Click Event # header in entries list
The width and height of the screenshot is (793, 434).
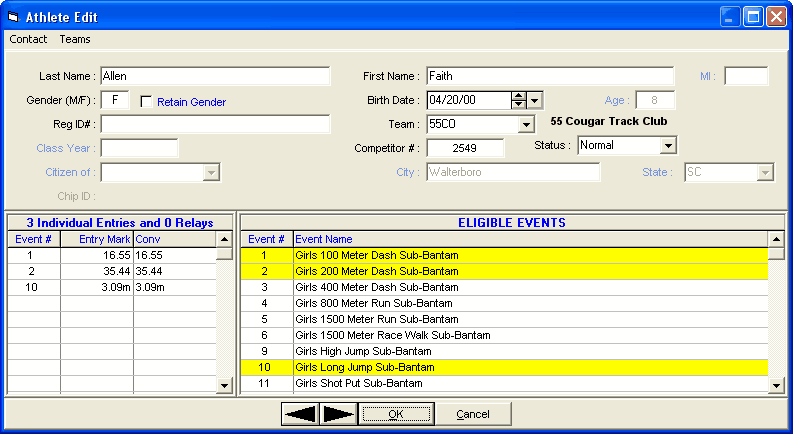[x=34, y=239]
